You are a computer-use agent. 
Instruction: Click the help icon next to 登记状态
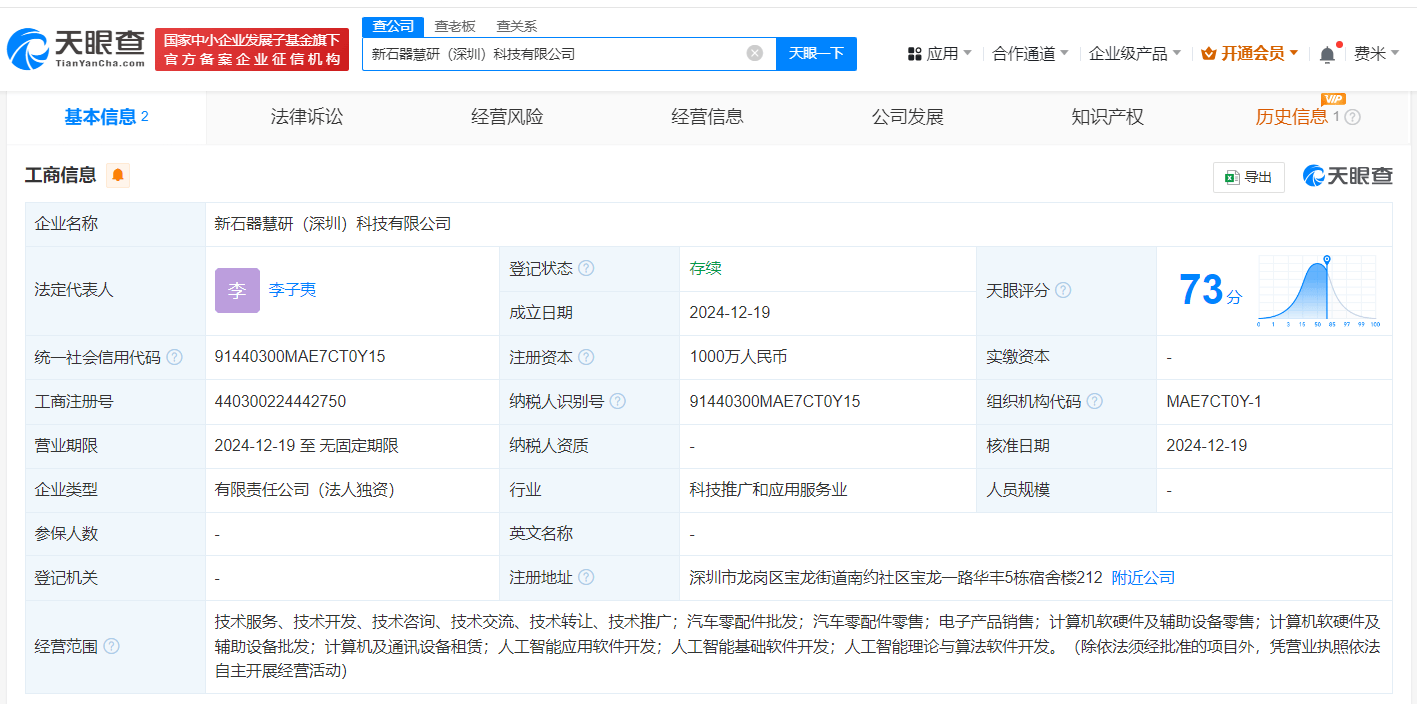[x=586, y=268]
